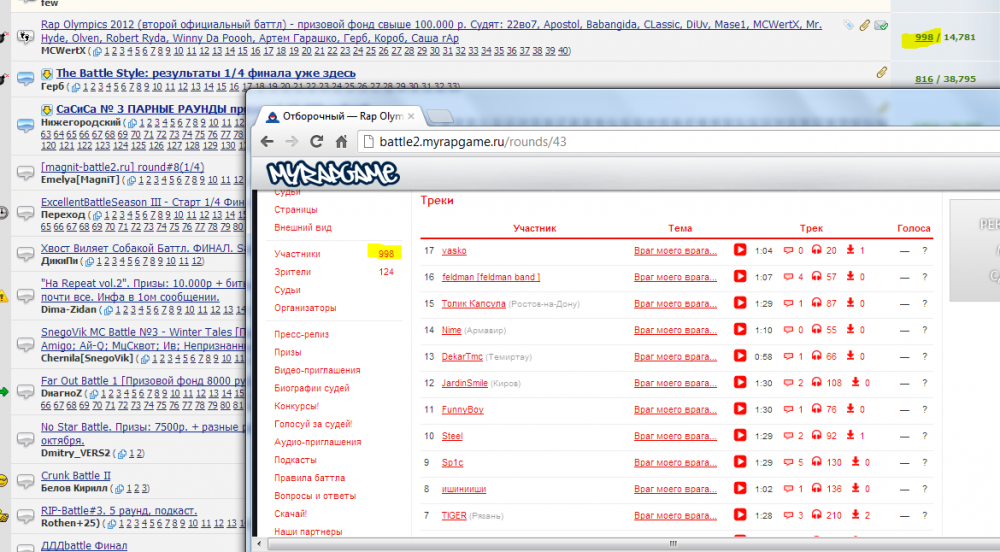Open a new browser tab
This screenshot has height=552, width=1000.
[x=439, y=116]
